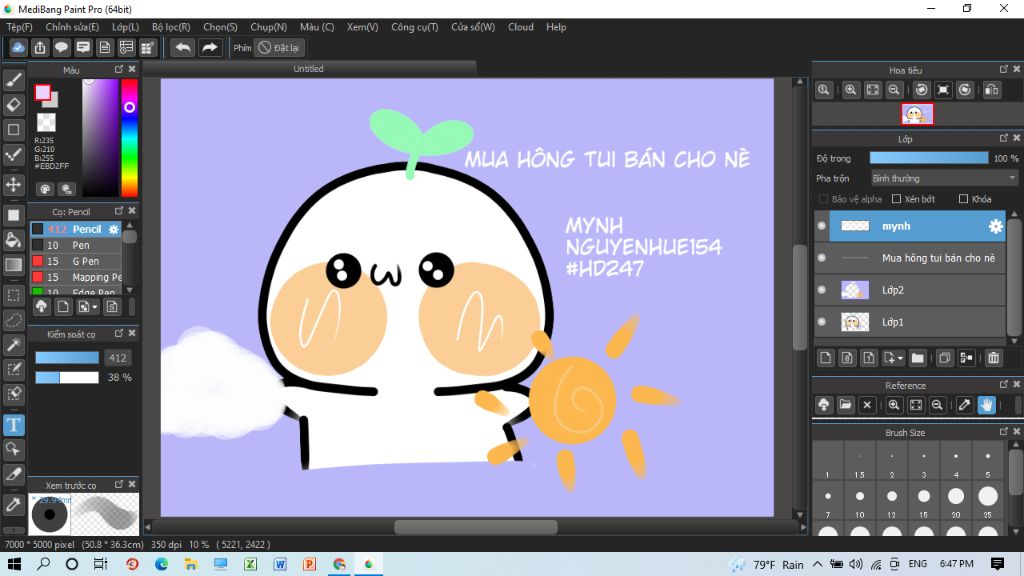Click the Đặt lại reset button
Image resolution: width=1024 pixels, height=576 pixels.
point(280,48)
